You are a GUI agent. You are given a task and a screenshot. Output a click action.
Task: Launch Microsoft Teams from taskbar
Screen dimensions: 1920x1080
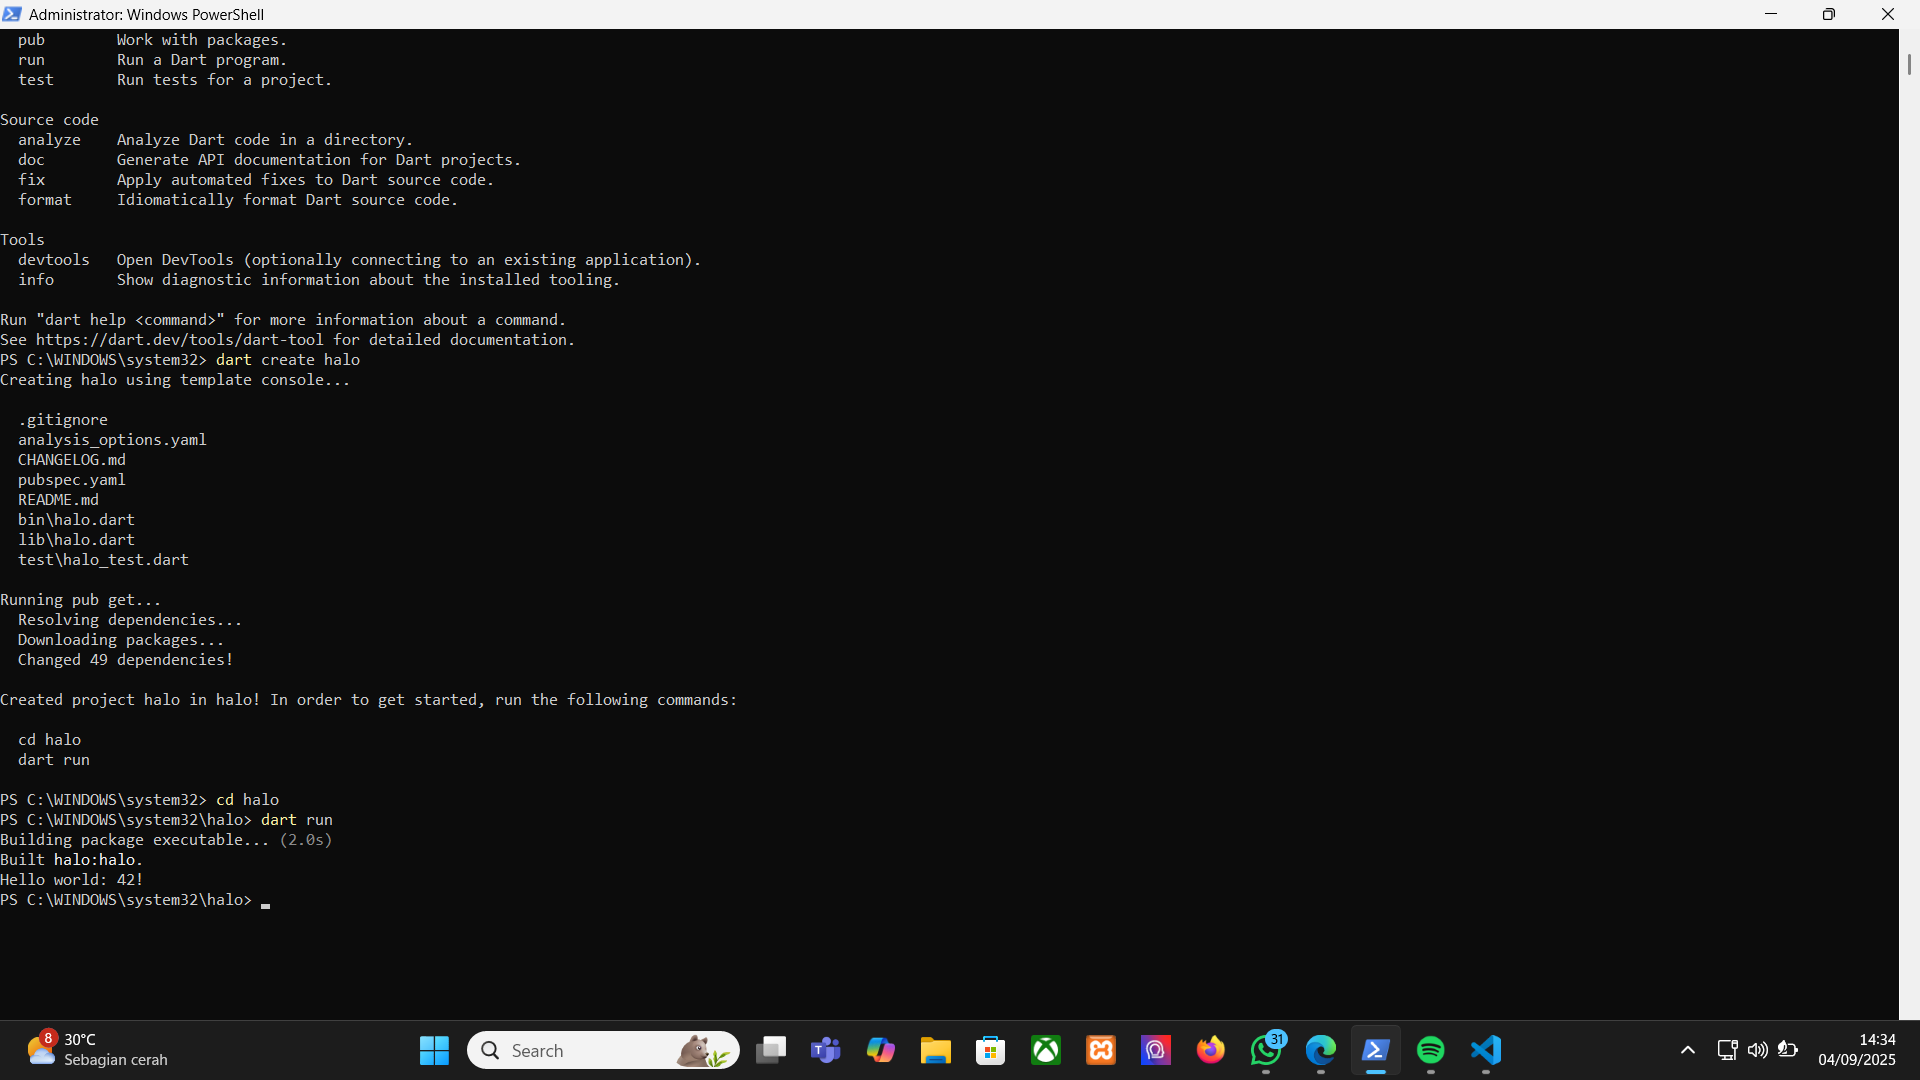826,1050
